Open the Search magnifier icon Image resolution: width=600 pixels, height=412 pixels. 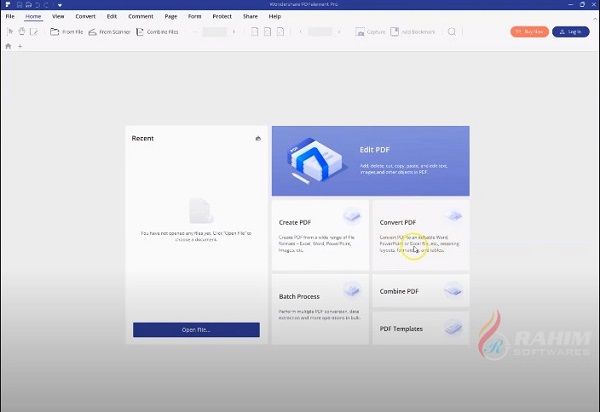pos(452,32)
